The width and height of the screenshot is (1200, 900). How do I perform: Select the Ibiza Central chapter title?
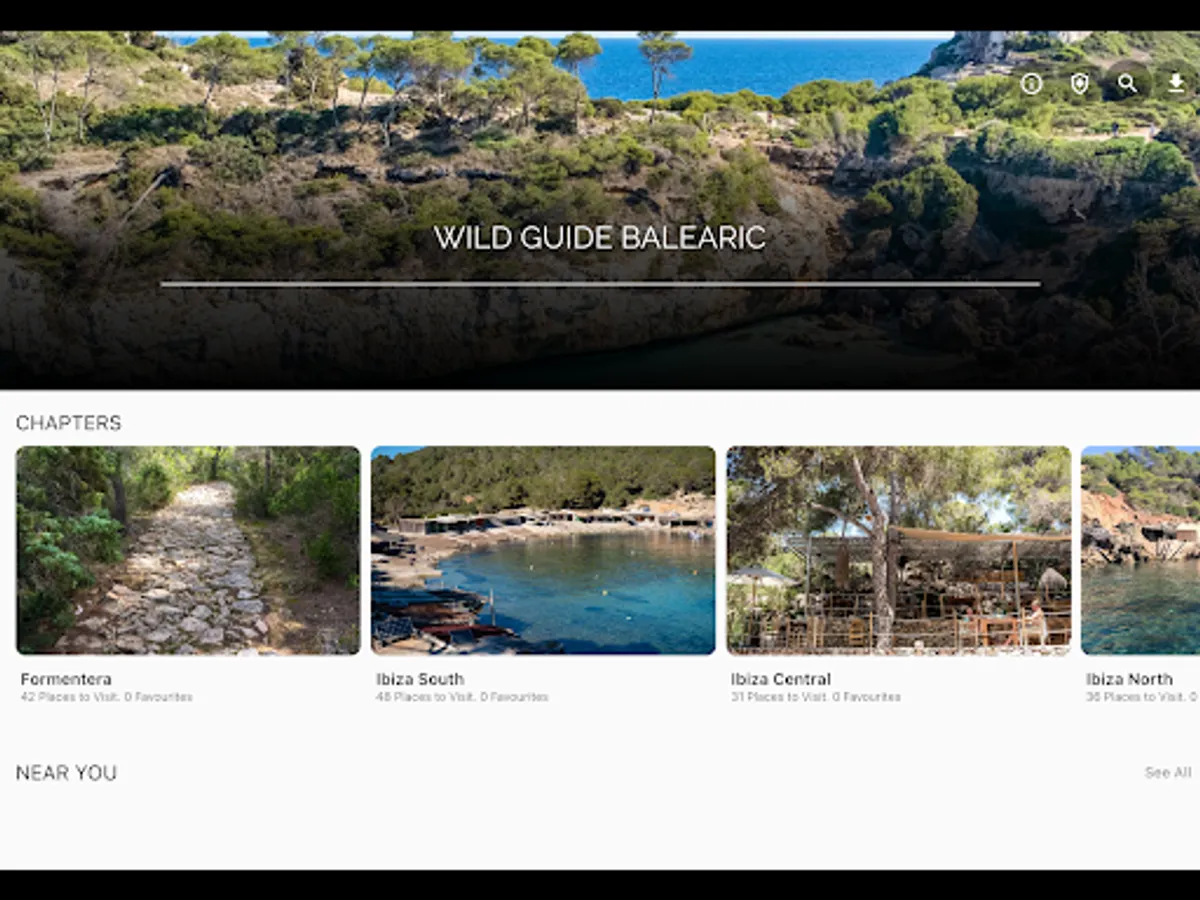pos(781,679)
